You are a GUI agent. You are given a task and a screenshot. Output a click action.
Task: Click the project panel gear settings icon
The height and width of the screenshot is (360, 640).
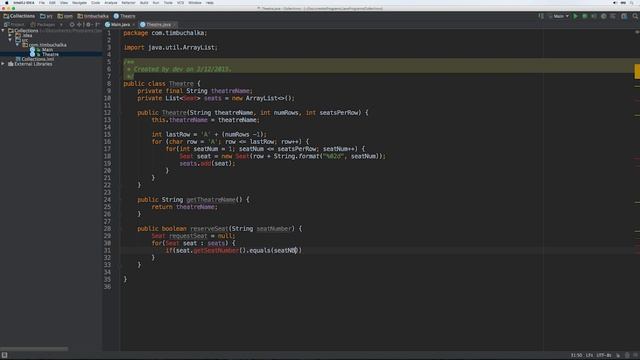click(x=88, y=24)
